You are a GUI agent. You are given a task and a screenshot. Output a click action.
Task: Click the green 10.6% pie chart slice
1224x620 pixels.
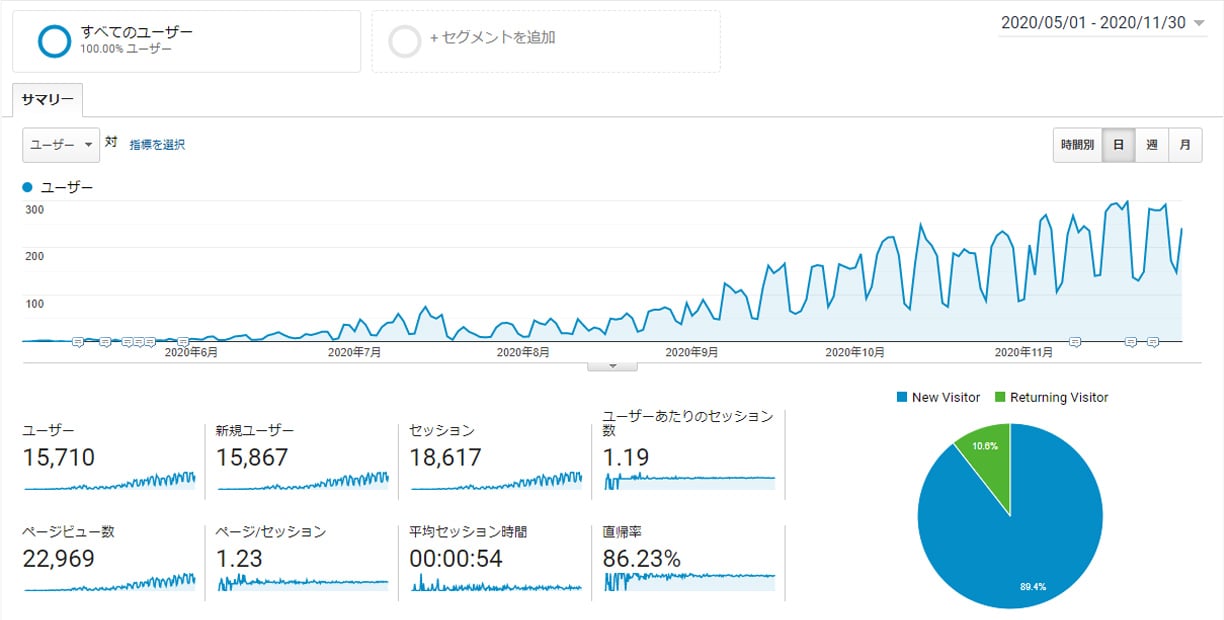[x=985, y=448]
